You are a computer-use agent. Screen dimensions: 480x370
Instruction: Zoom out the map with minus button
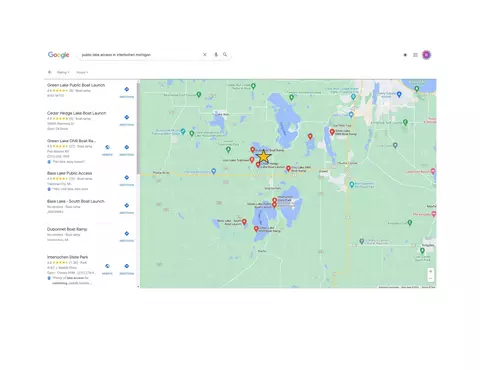click(430, 279)
